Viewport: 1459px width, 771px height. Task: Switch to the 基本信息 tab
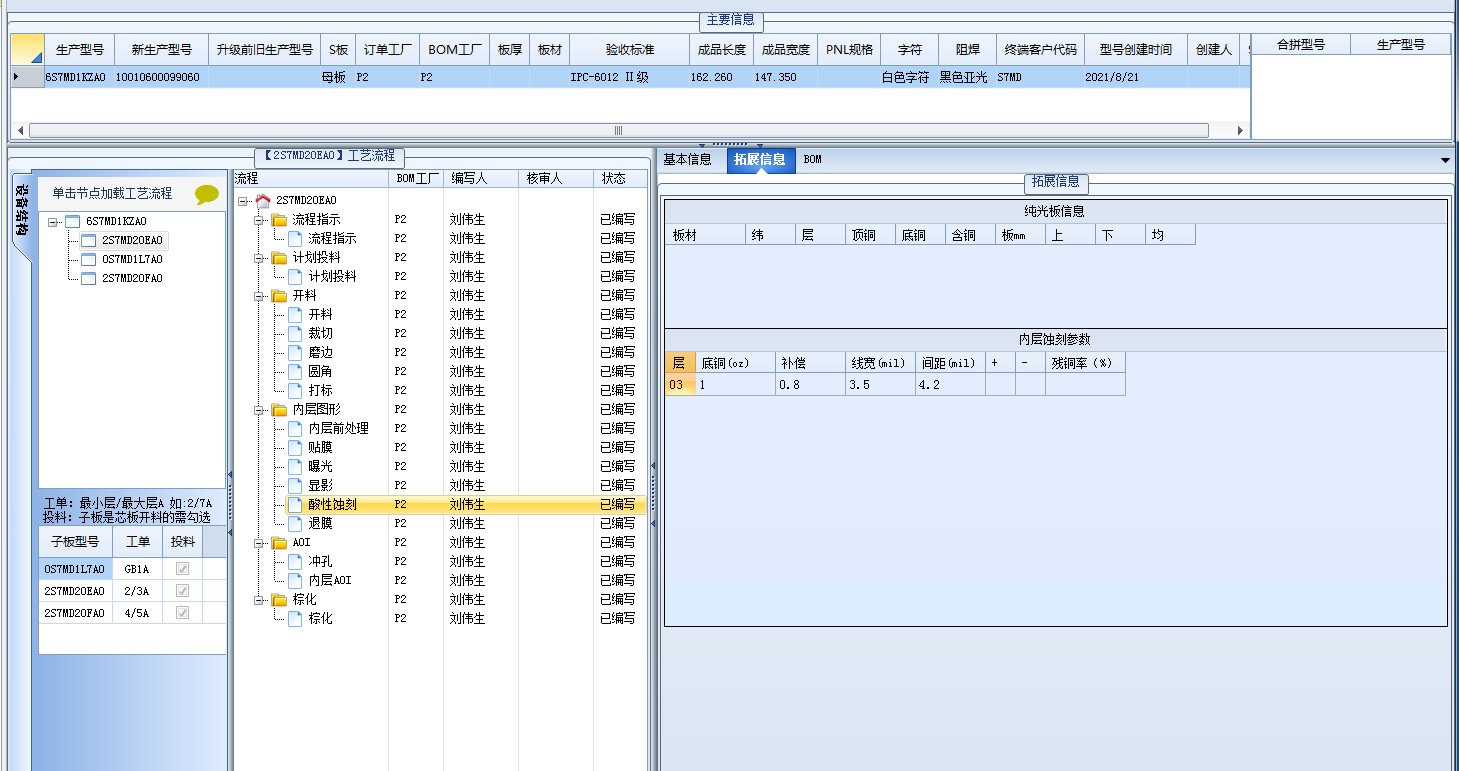tap(688, 160)
